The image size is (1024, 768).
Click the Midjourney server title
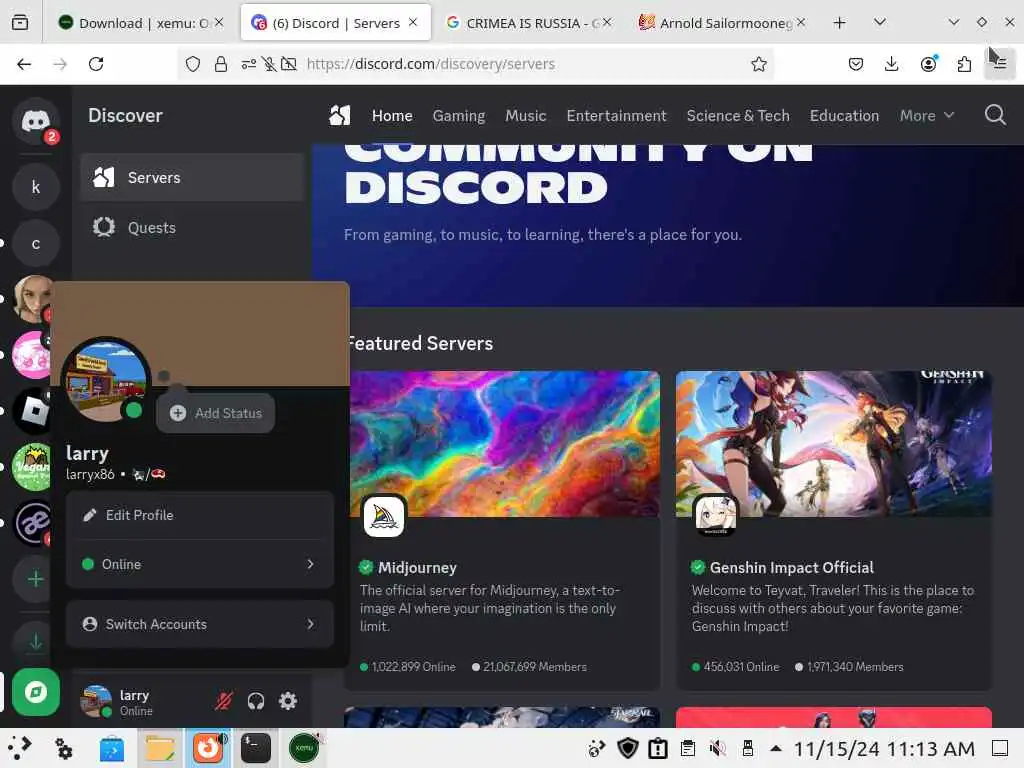tap(417, 568)
